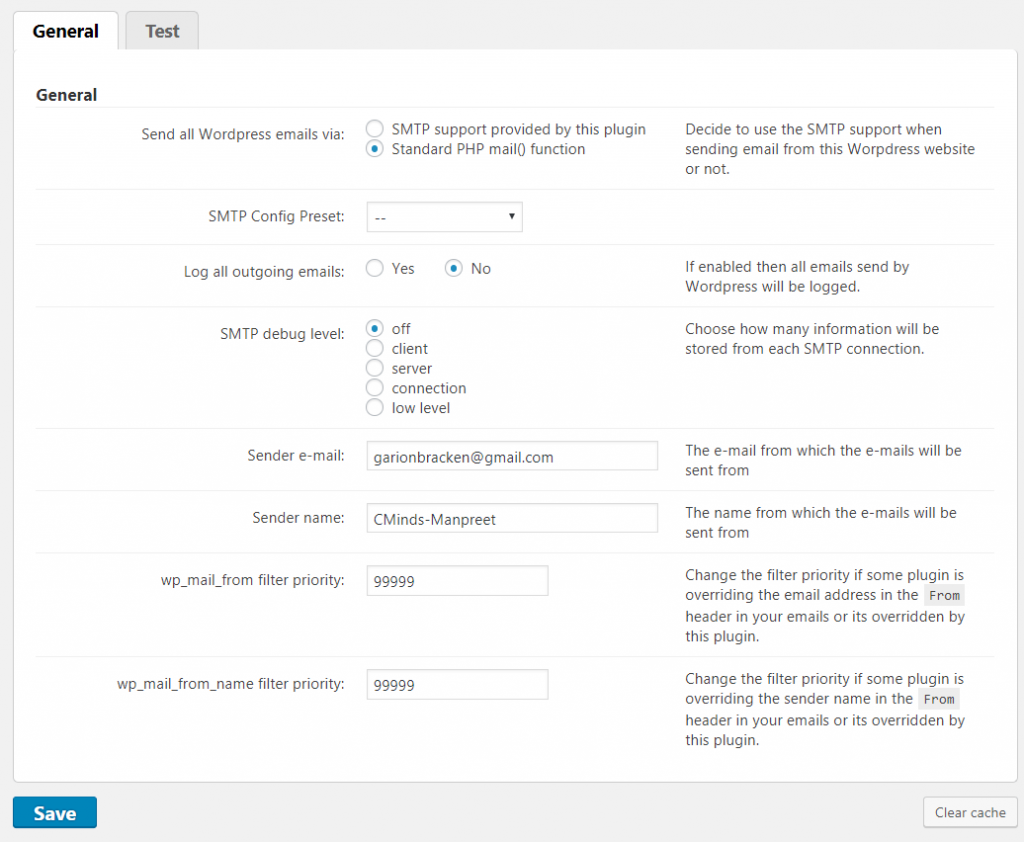The height and width of the screenshot is (842, 1024).
Task: Set SMTP debug level to server
Action: tap(375, 368)
